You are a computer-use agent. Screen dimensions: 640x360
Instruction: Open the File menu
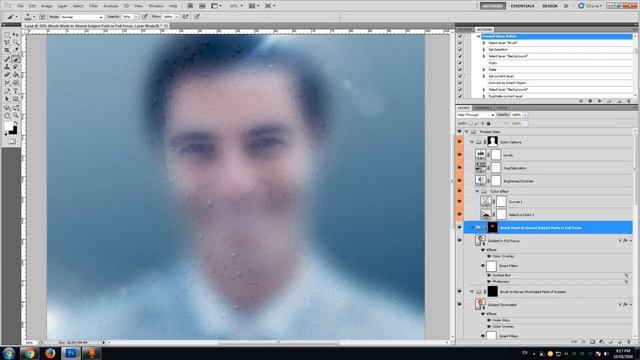(20, 6)
